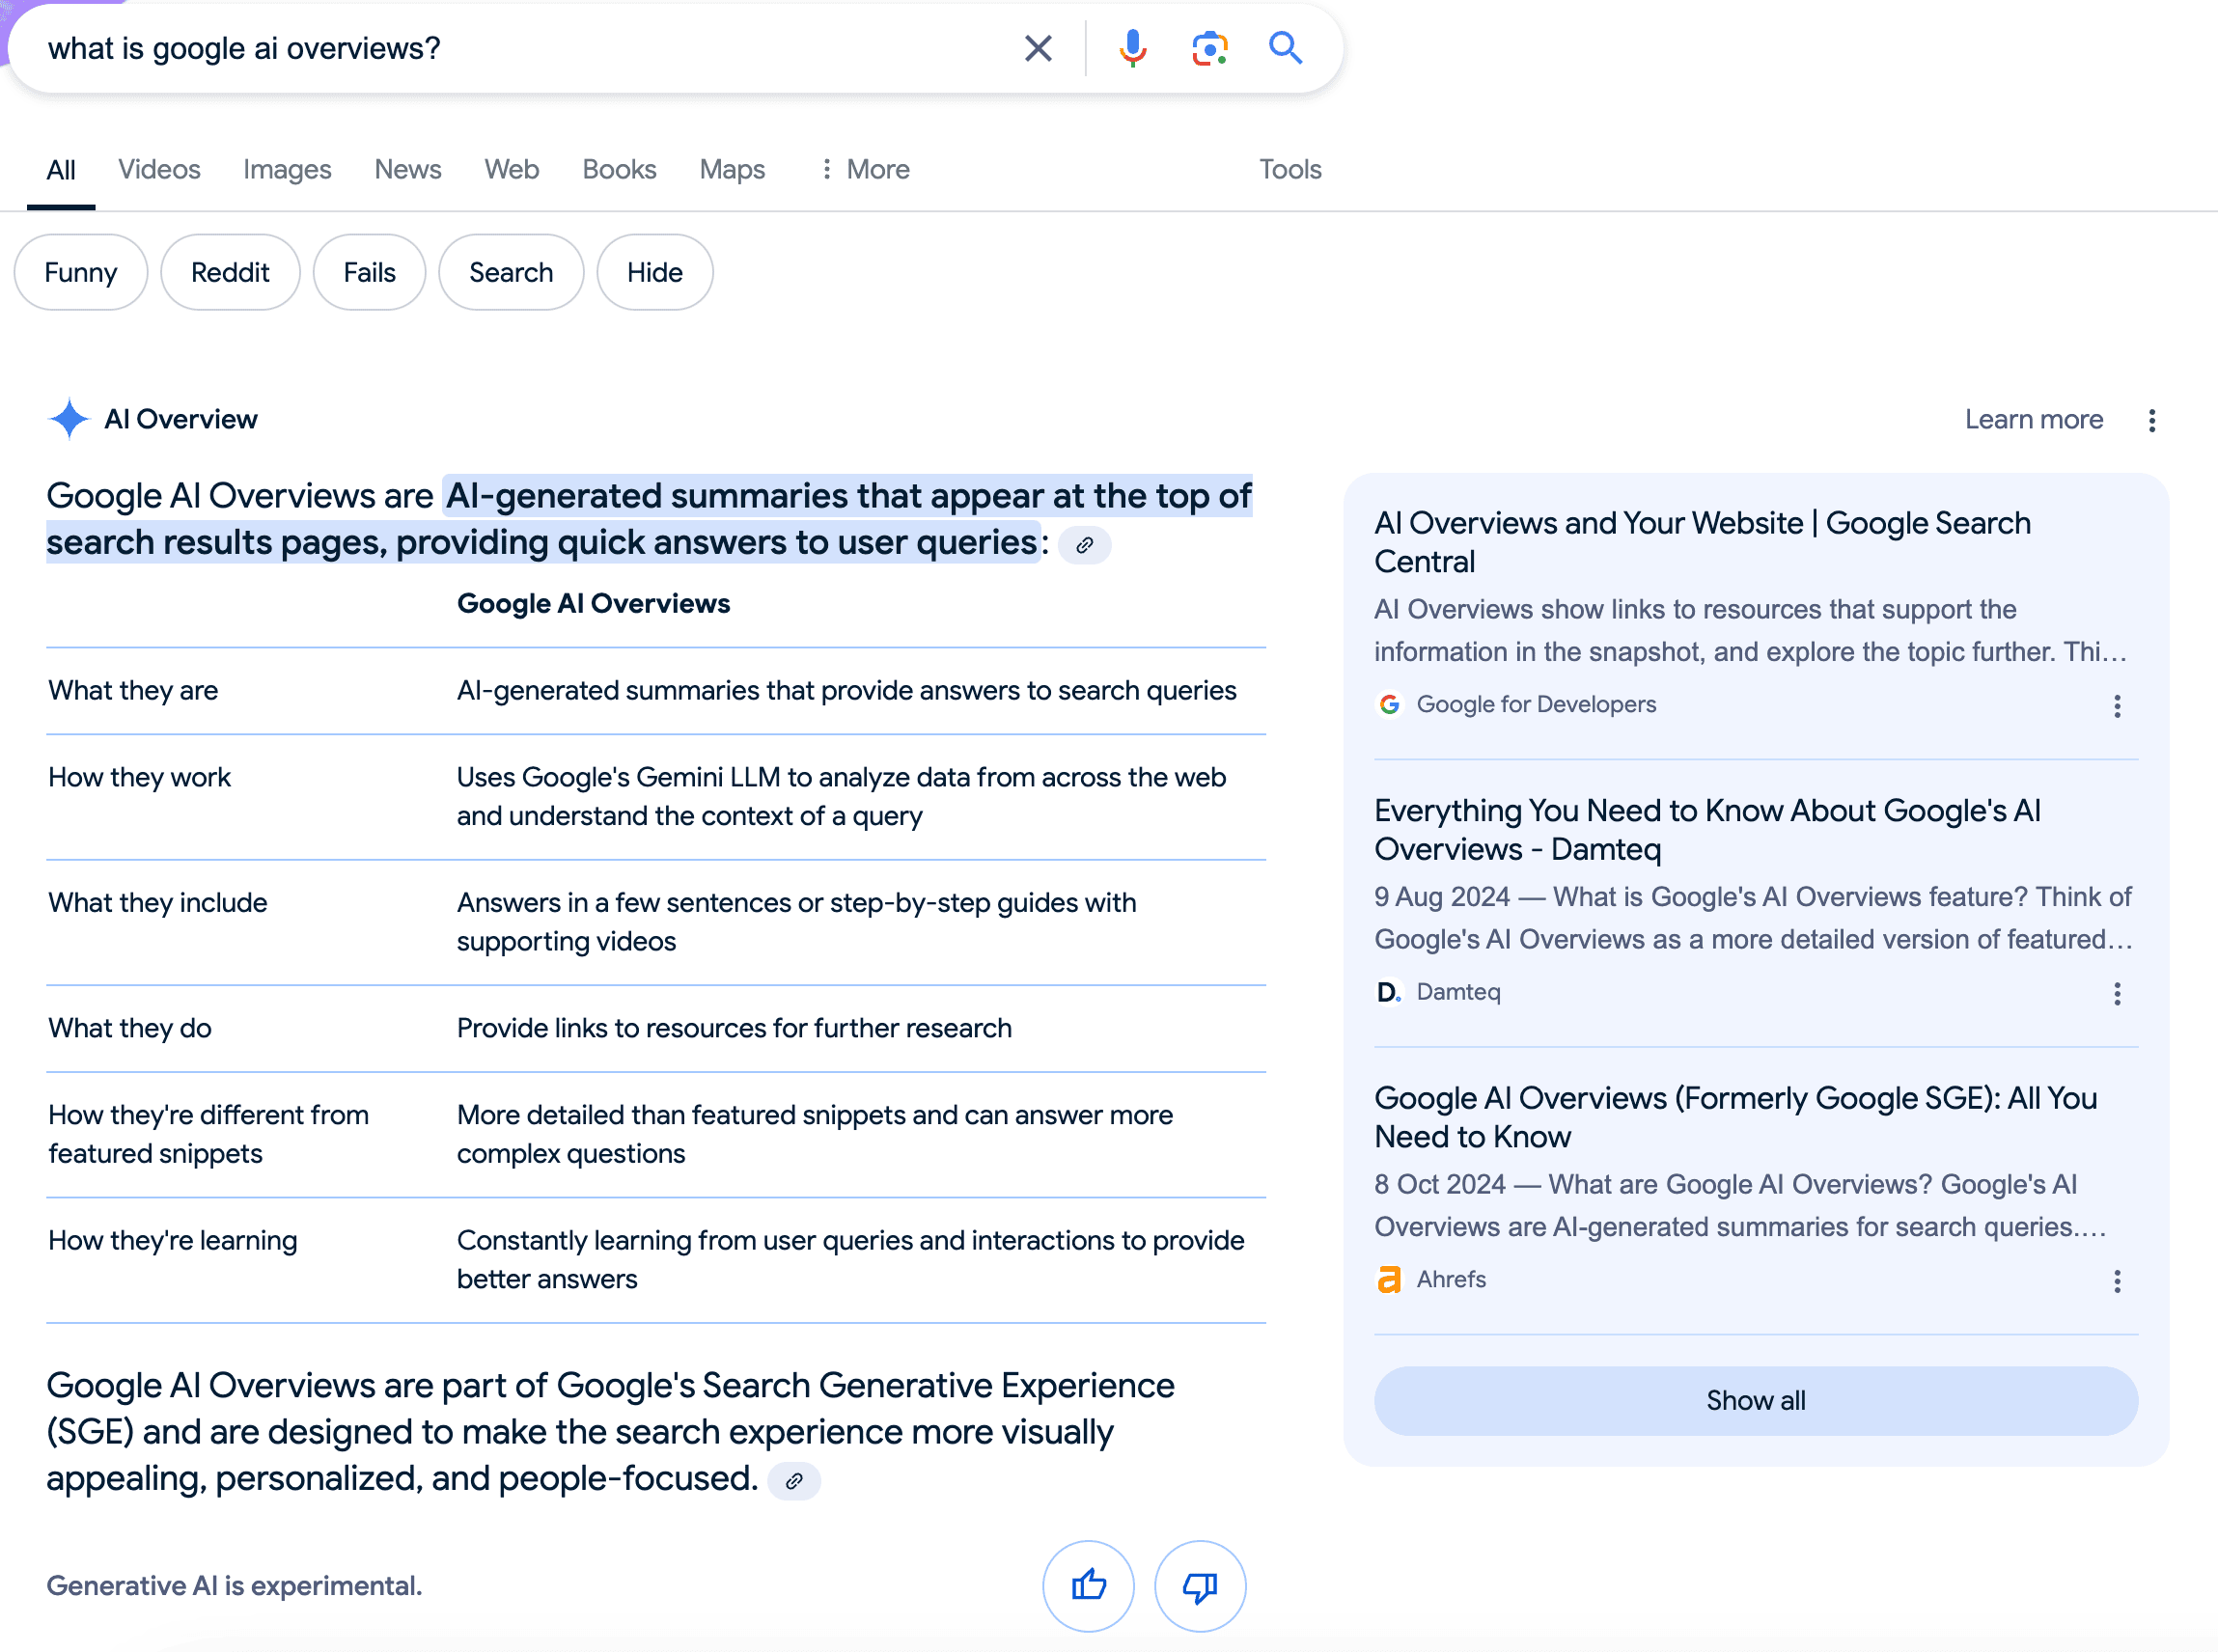Image resolution: width=2218 pixels, height=1652 pixels.
Task: Select the Search filter chip
Action: click(x=511, y=272)
